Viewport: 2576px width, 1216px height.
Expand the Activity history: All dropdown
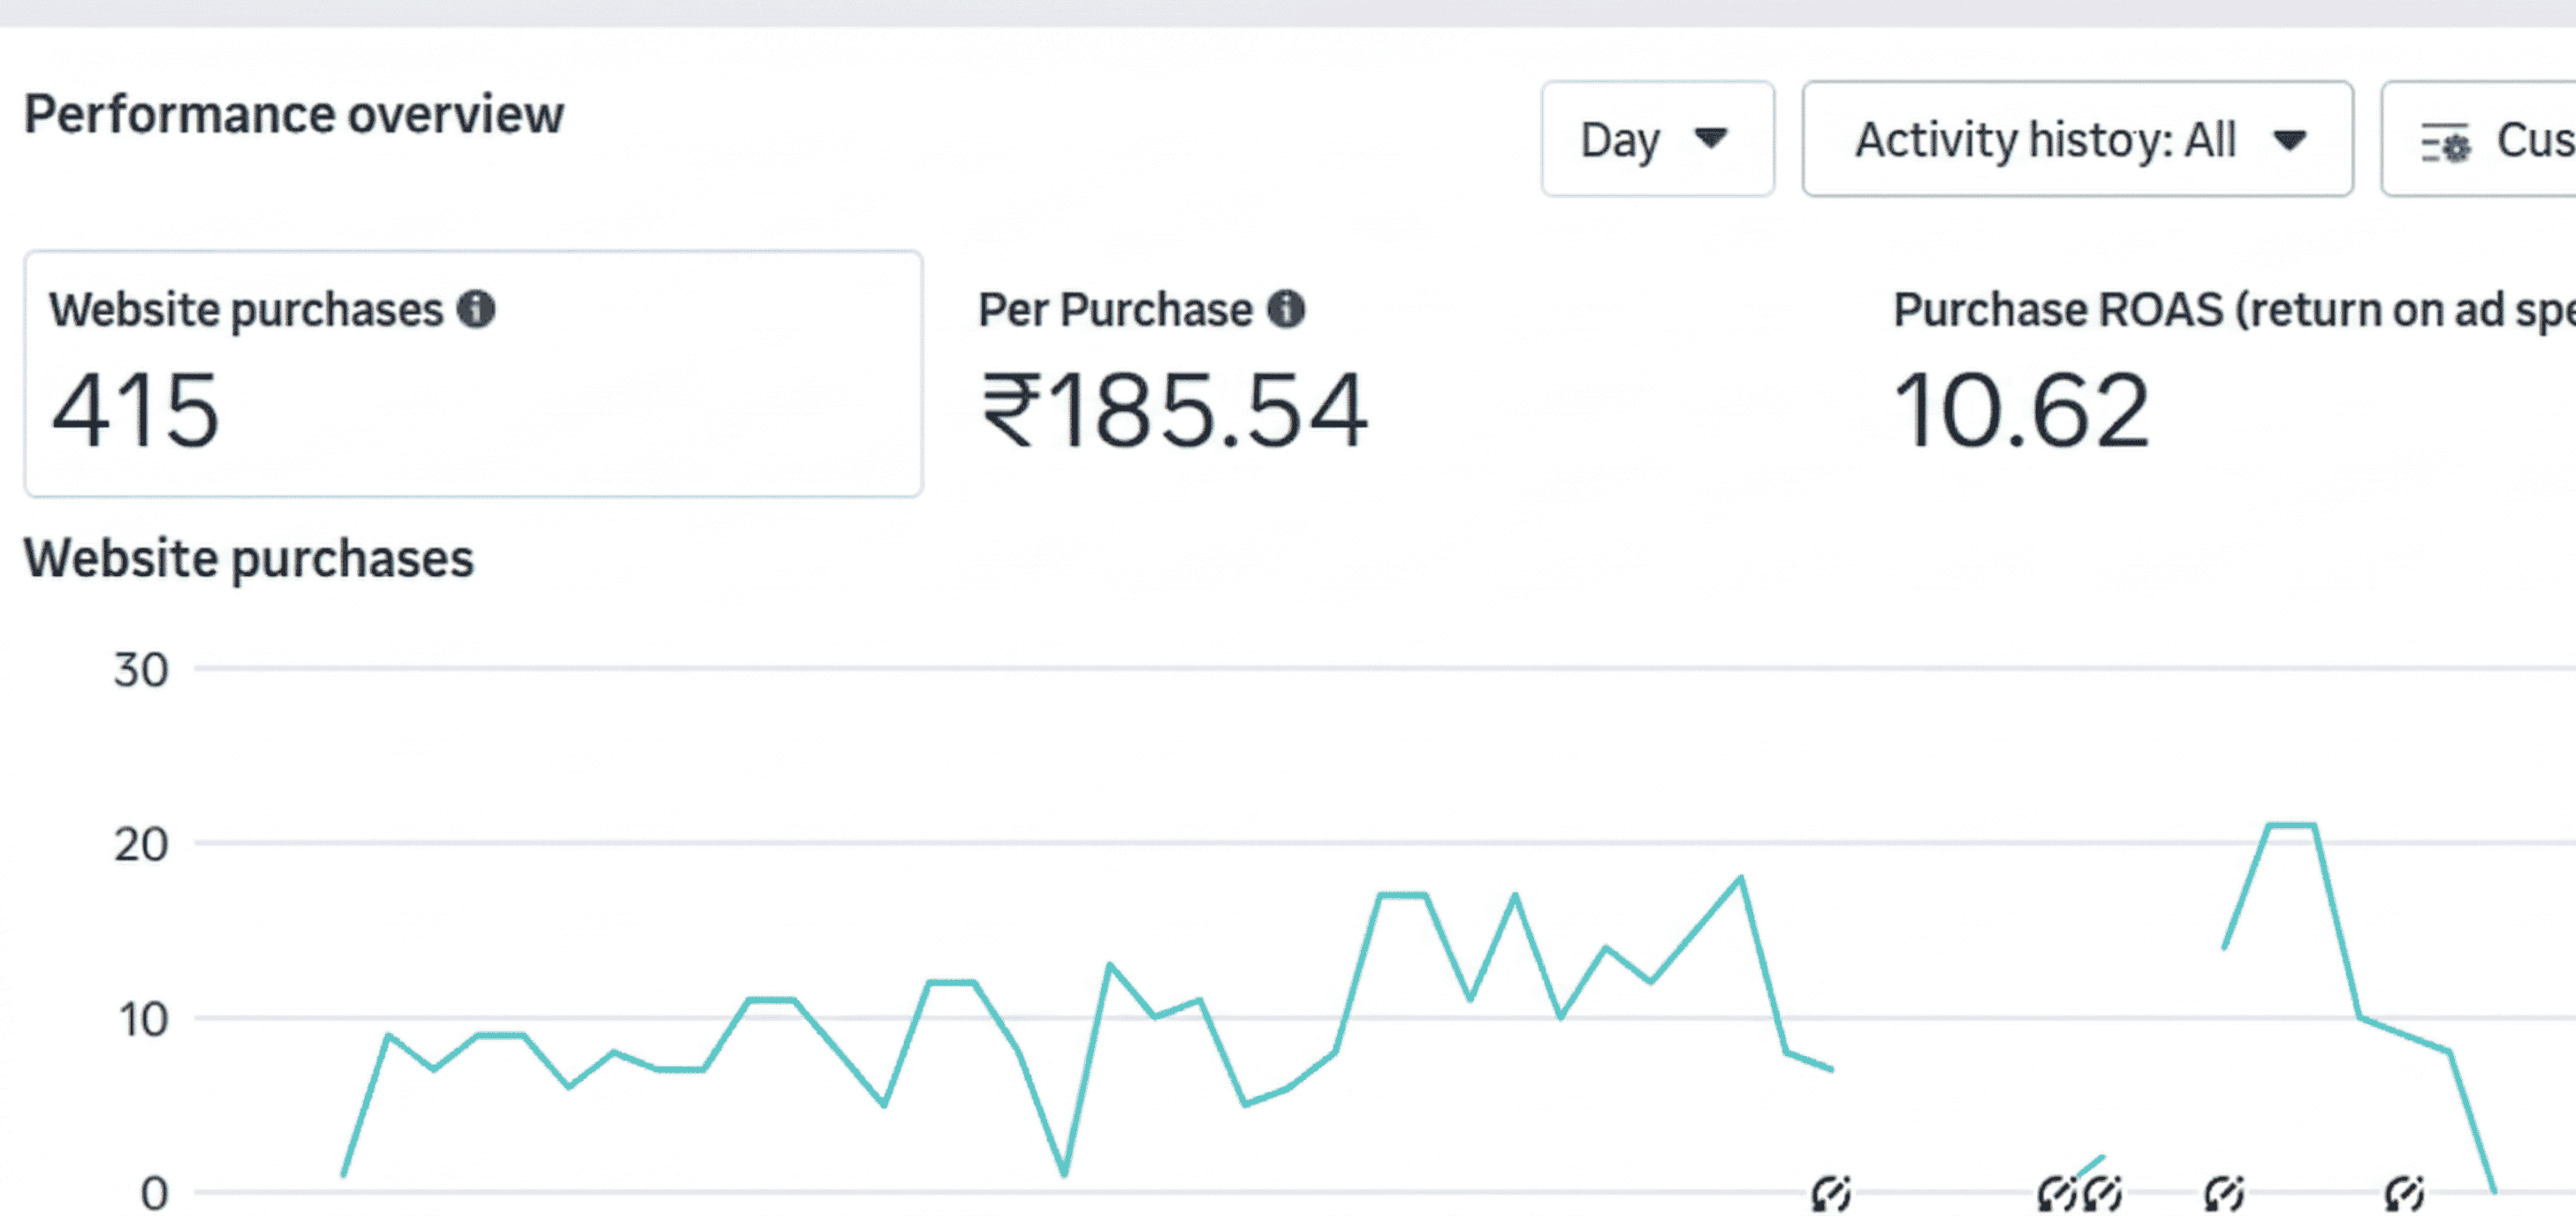point(2076,139)
